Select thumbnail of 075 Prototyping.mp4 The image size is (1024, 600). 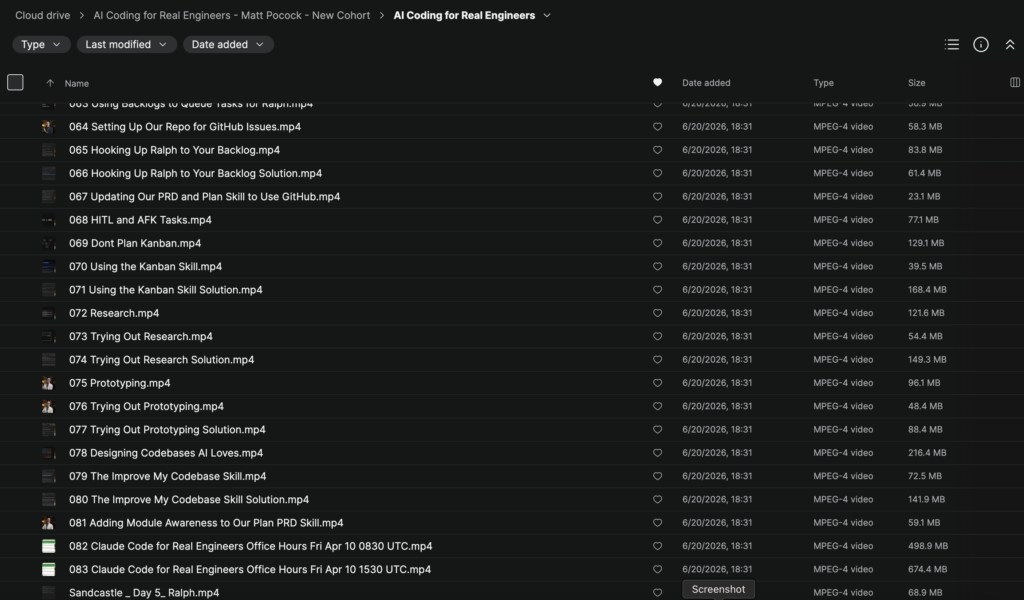(x=48, y=383)
